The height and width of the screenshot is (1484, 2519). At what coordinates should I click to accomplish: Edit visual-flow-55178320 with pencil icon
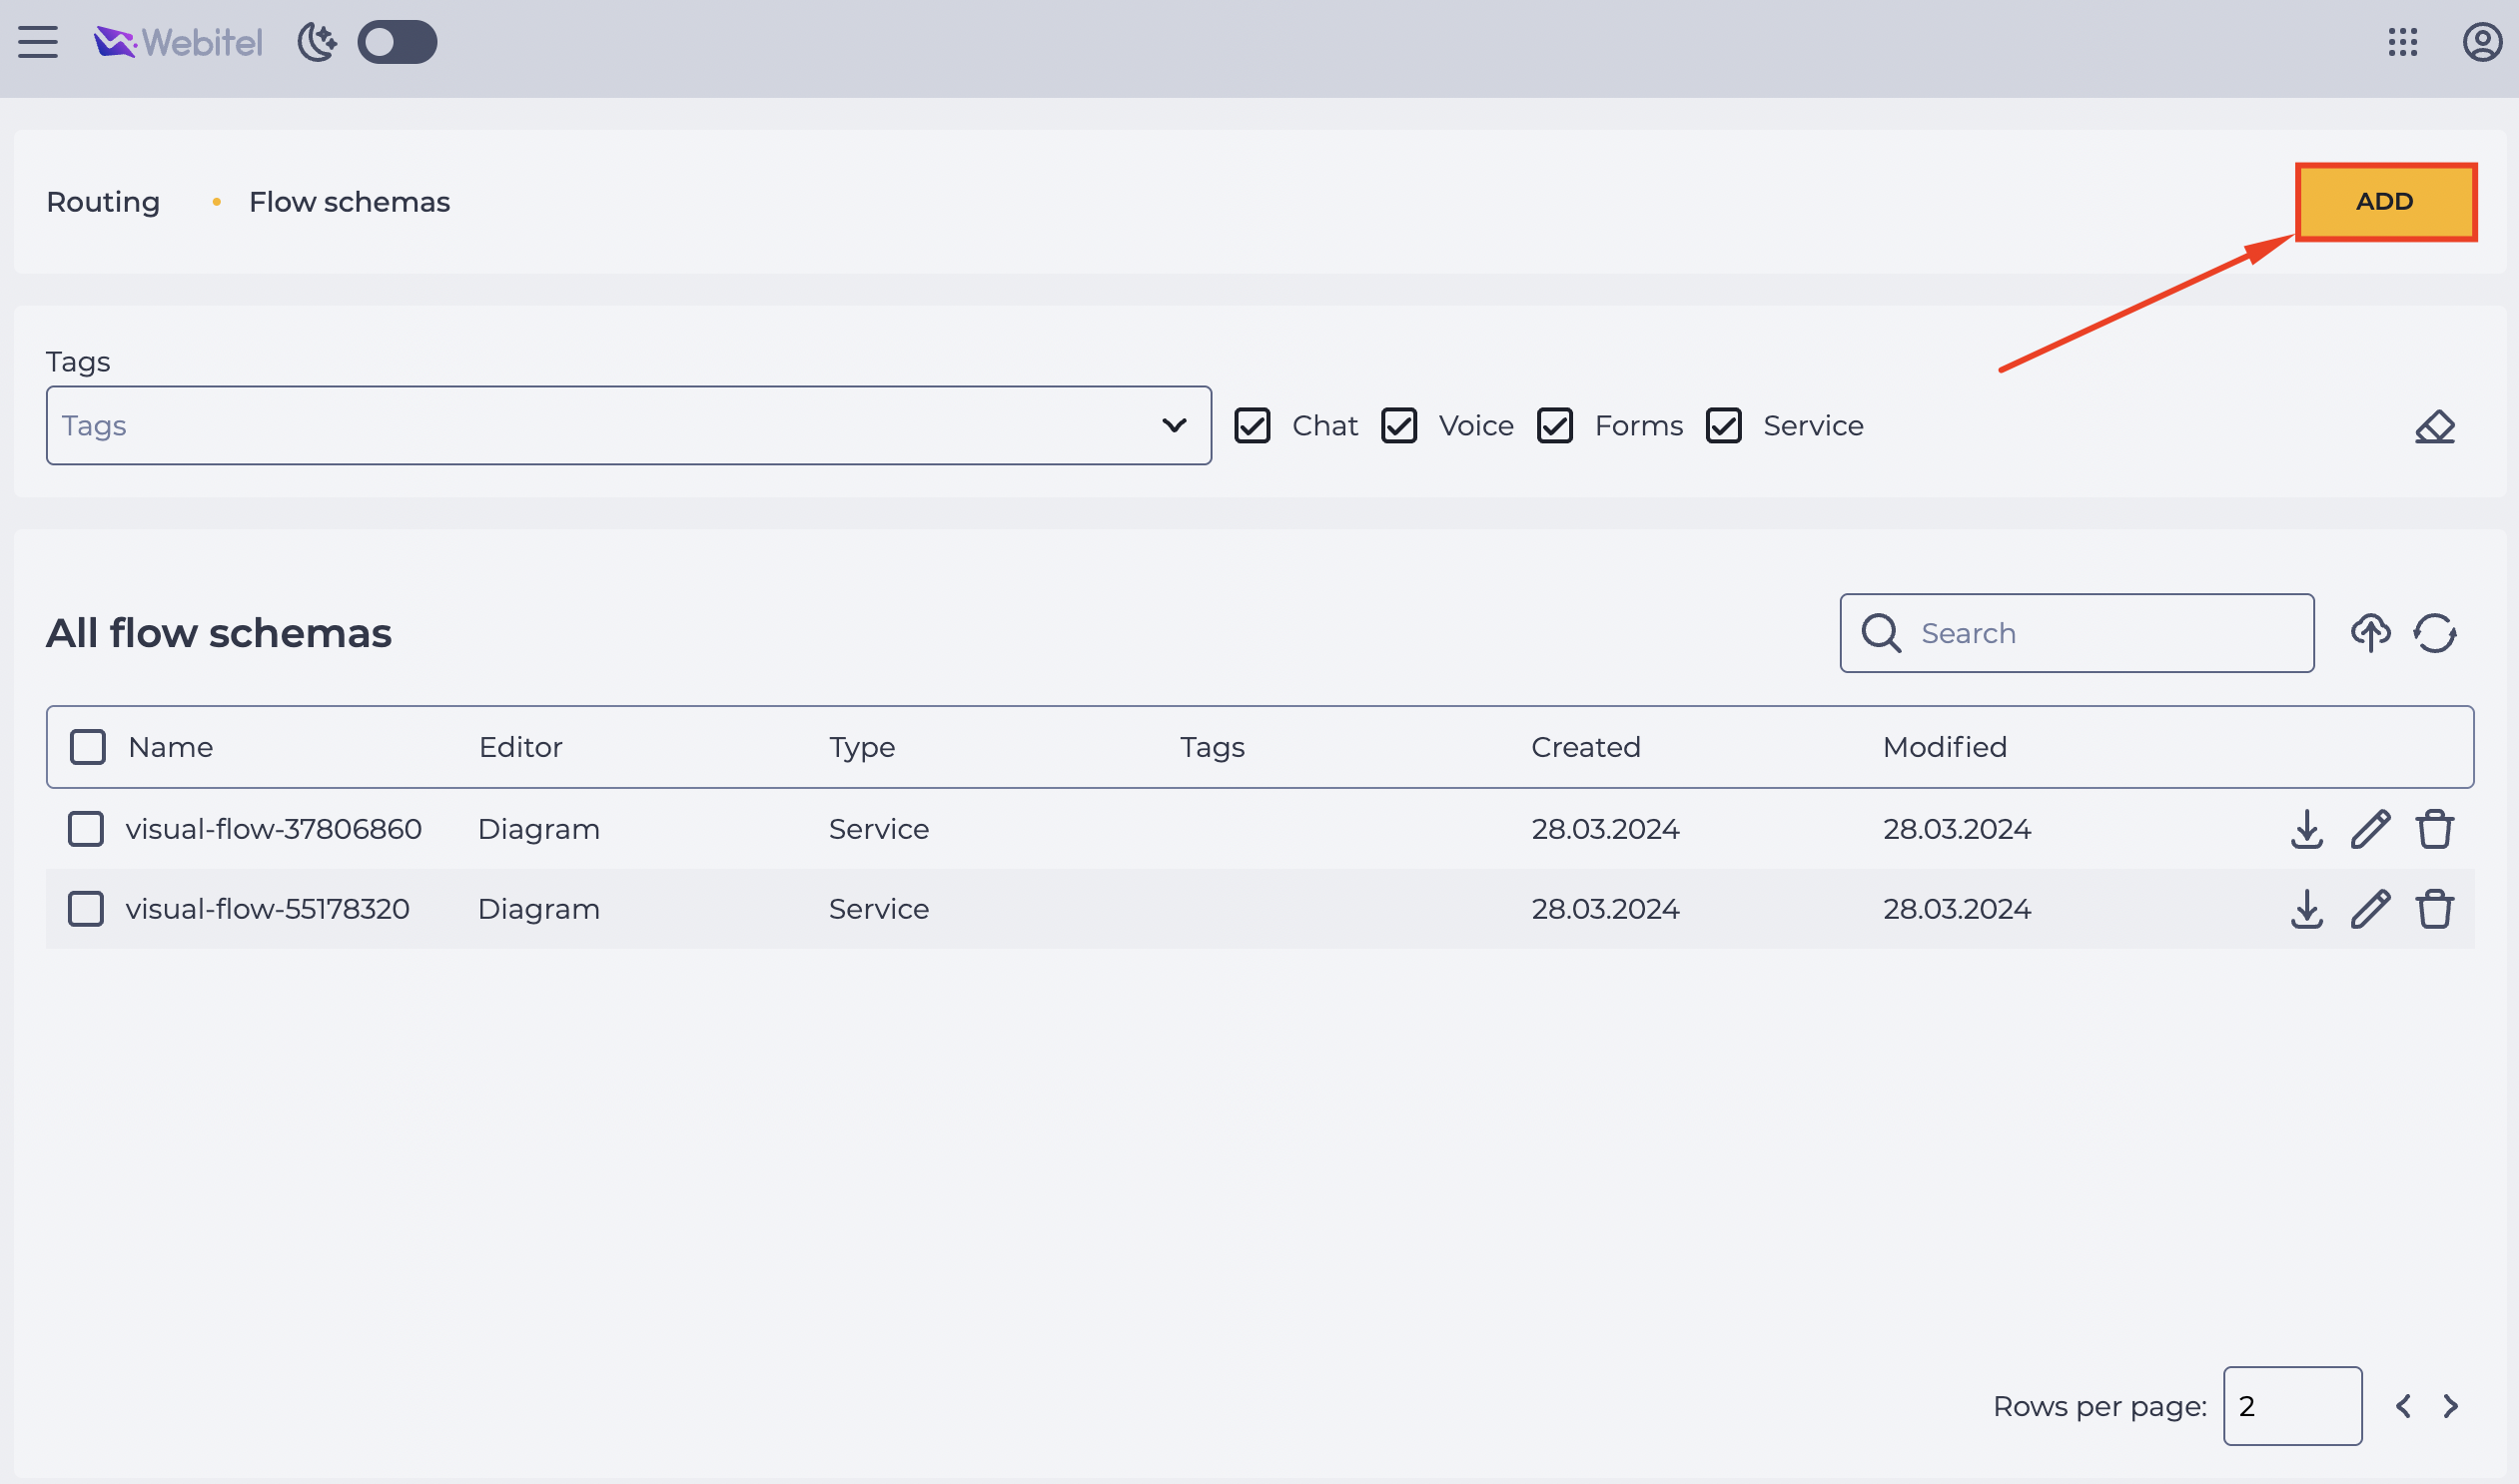point(2370,909)
